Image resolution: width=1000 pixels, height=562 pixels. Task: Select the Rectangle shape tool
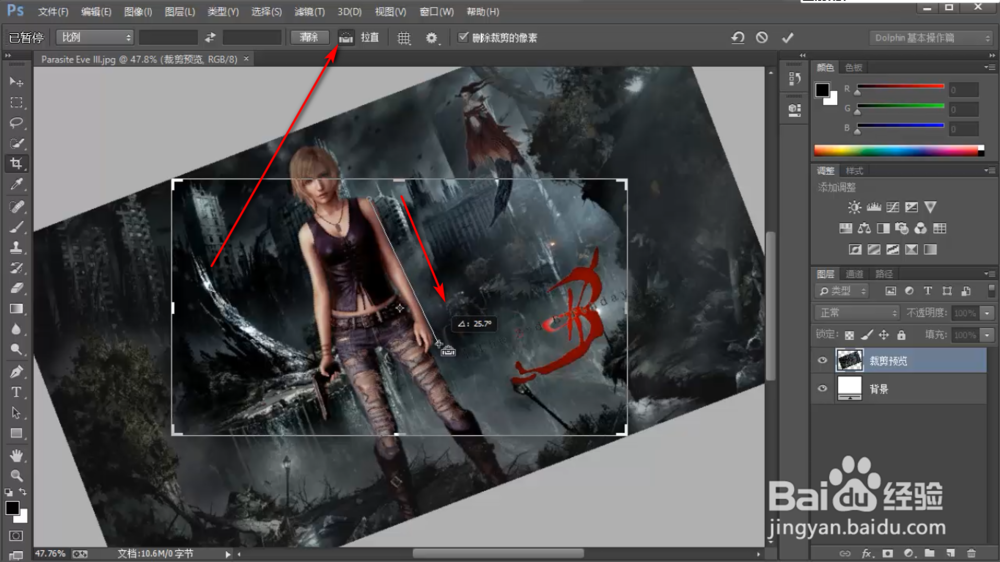(16, 433)
